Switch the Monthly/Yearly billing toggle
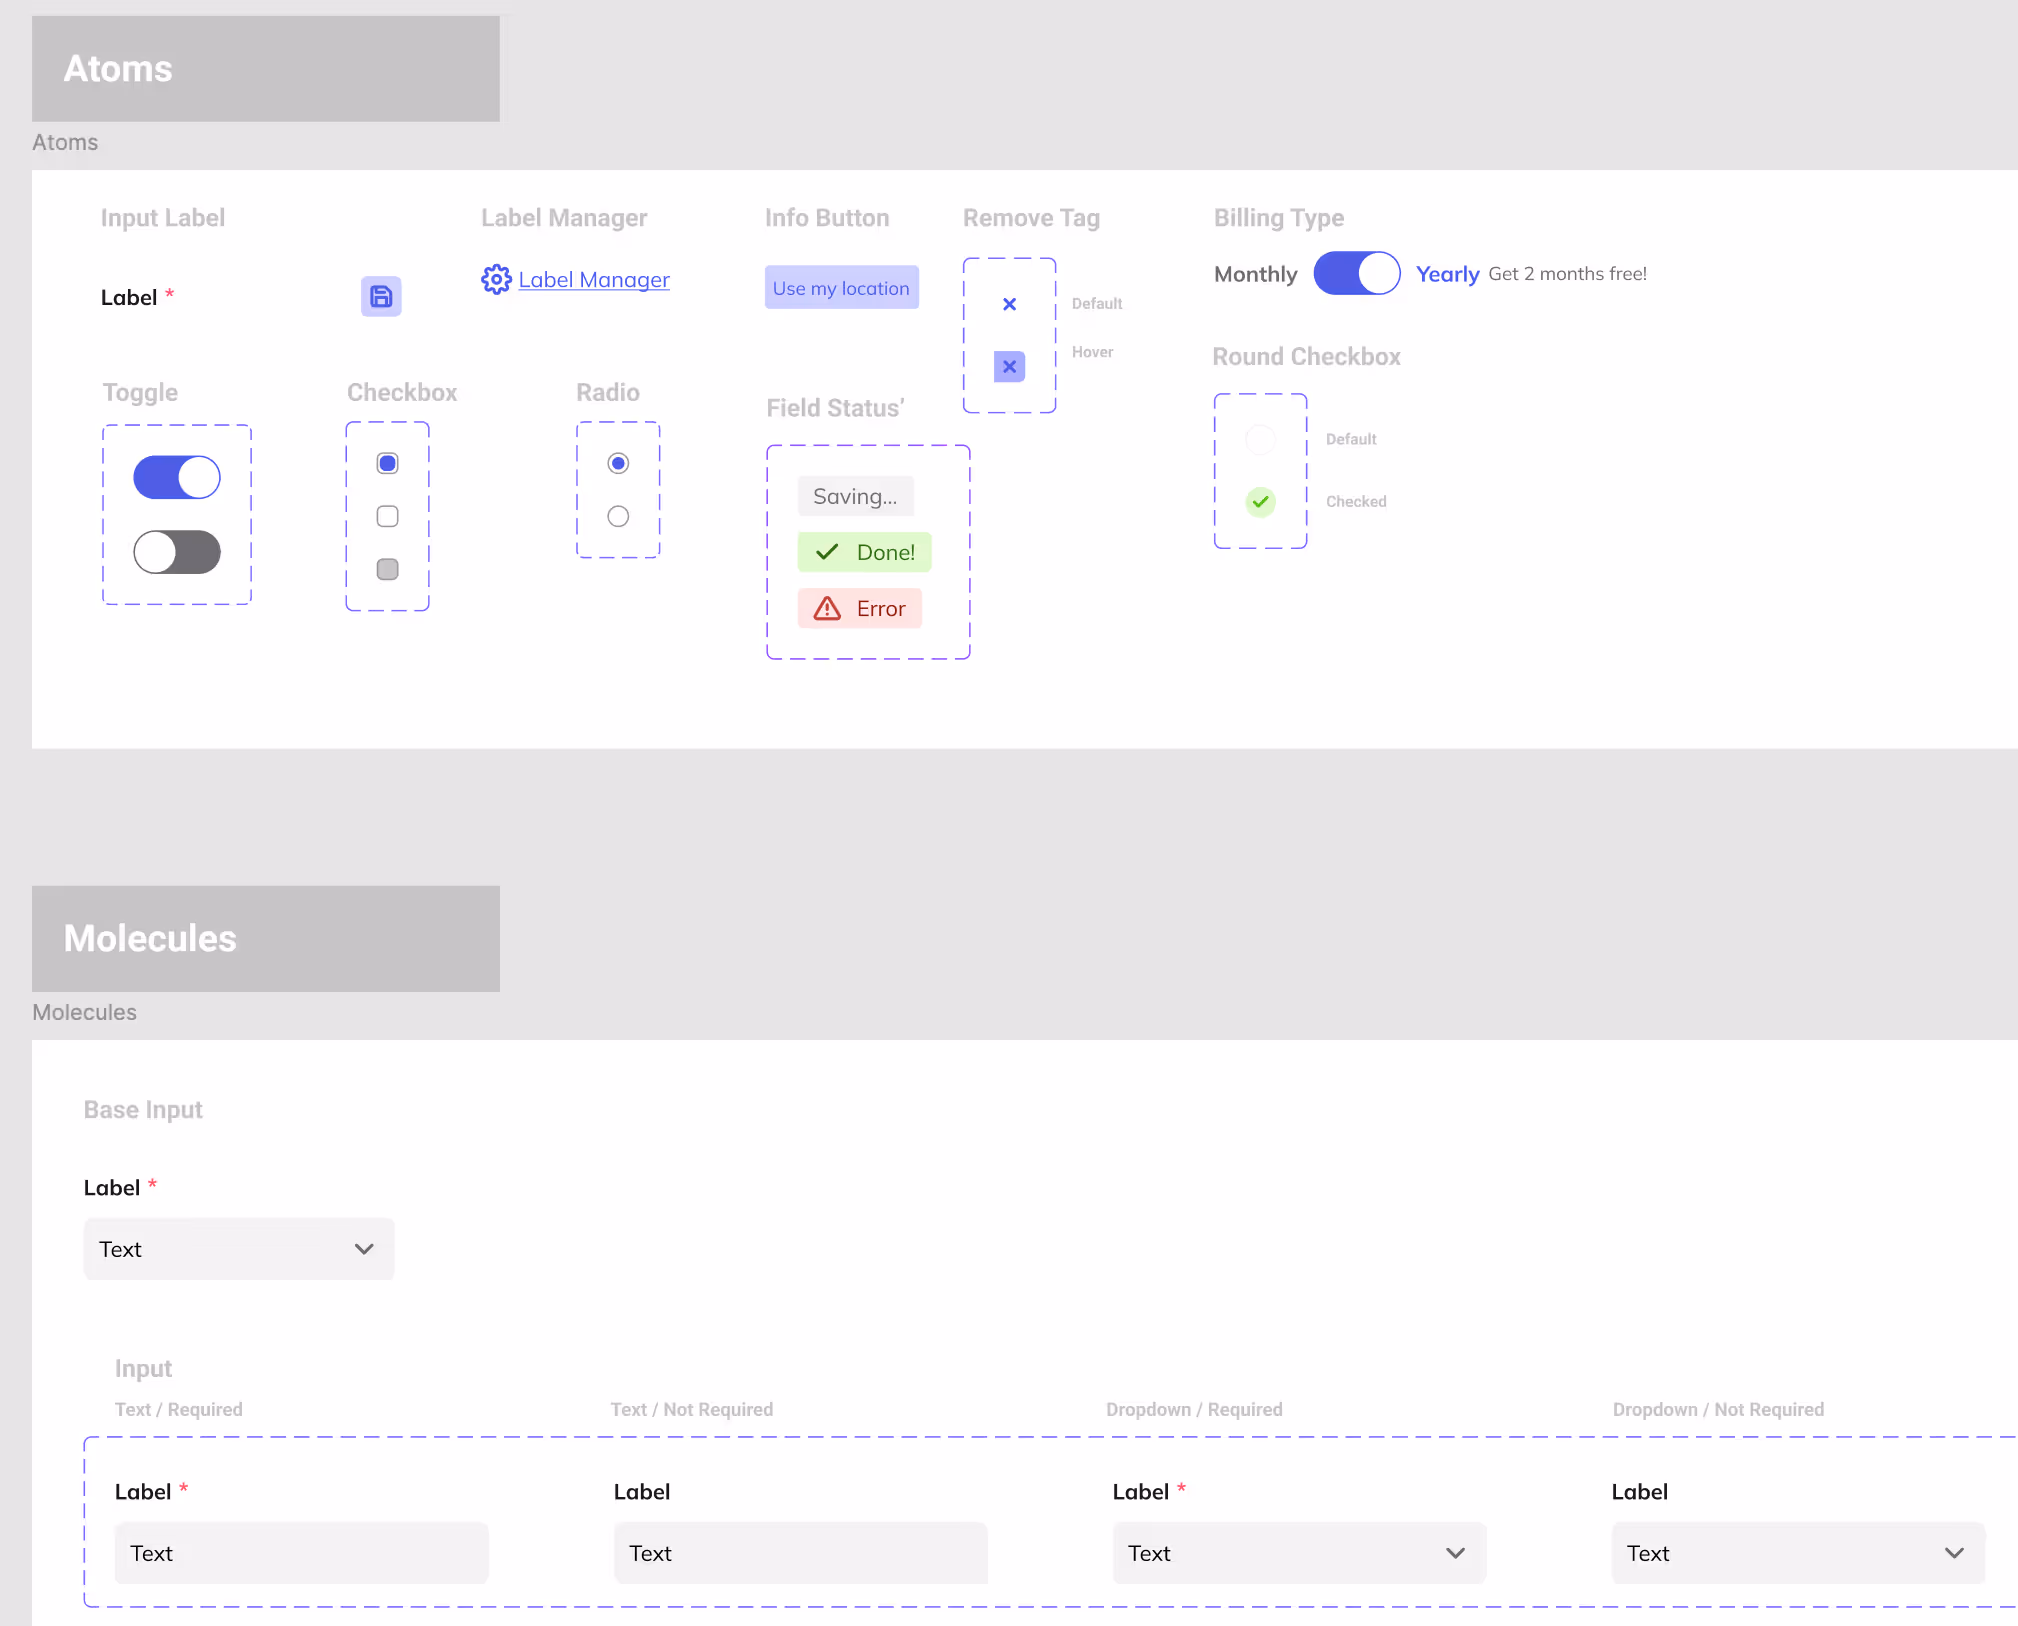This screenshot has width=2018, height=1626. coord(1356,273)
